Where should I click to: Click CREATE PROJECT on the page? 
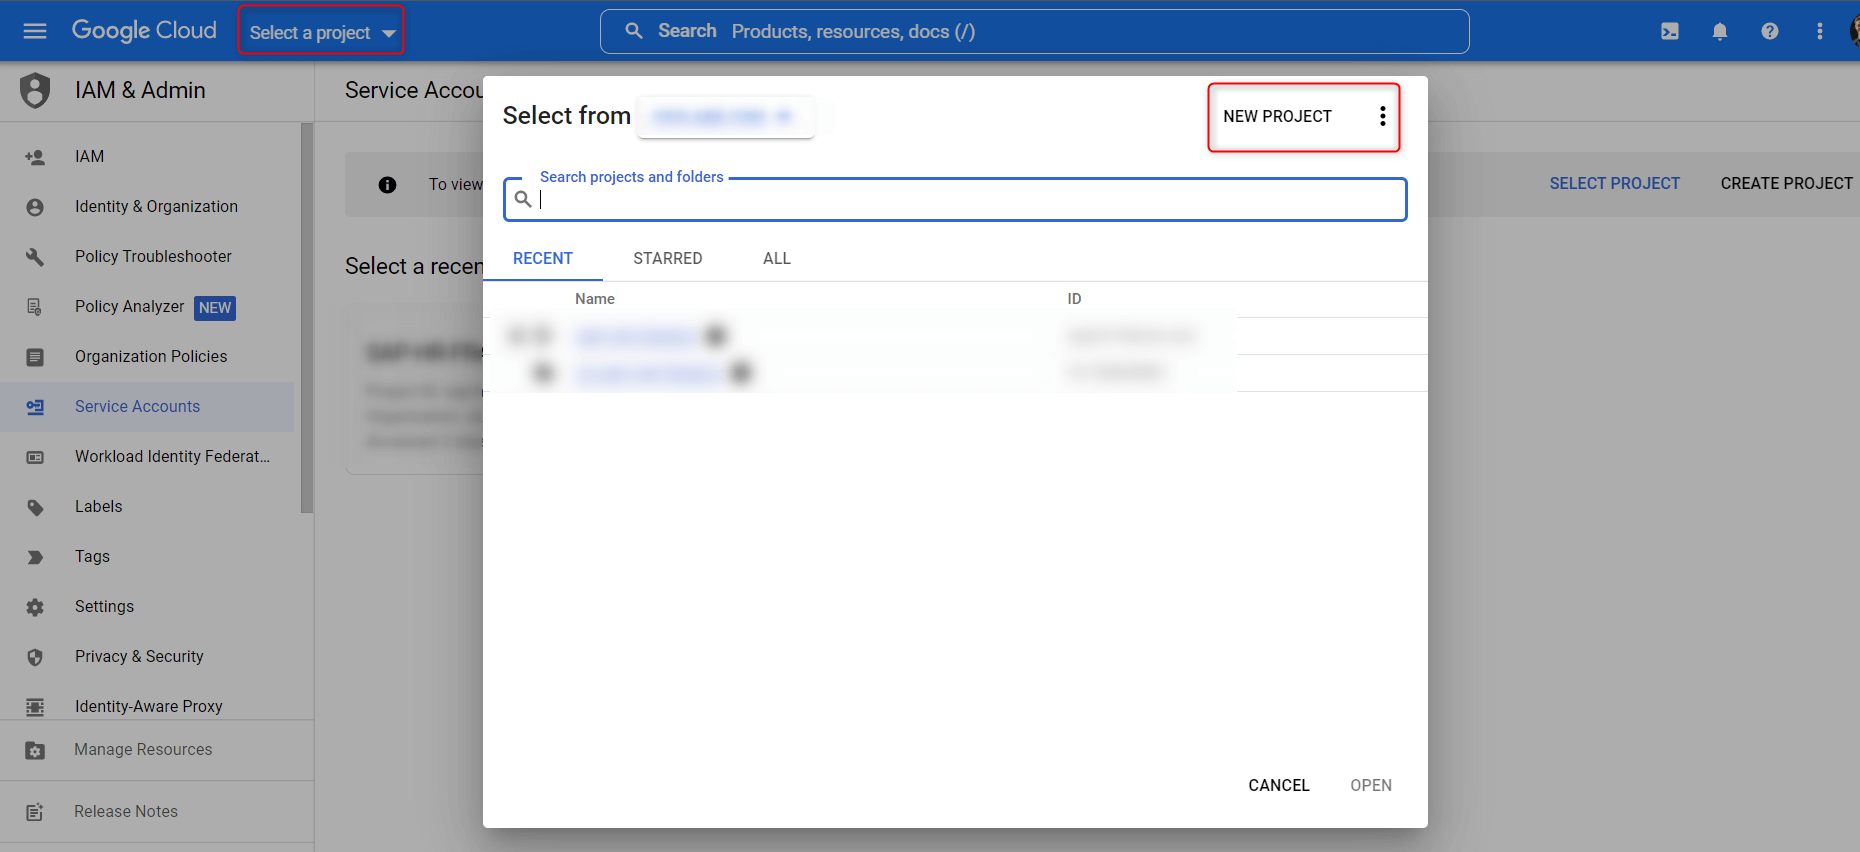tap(1787, 183)
